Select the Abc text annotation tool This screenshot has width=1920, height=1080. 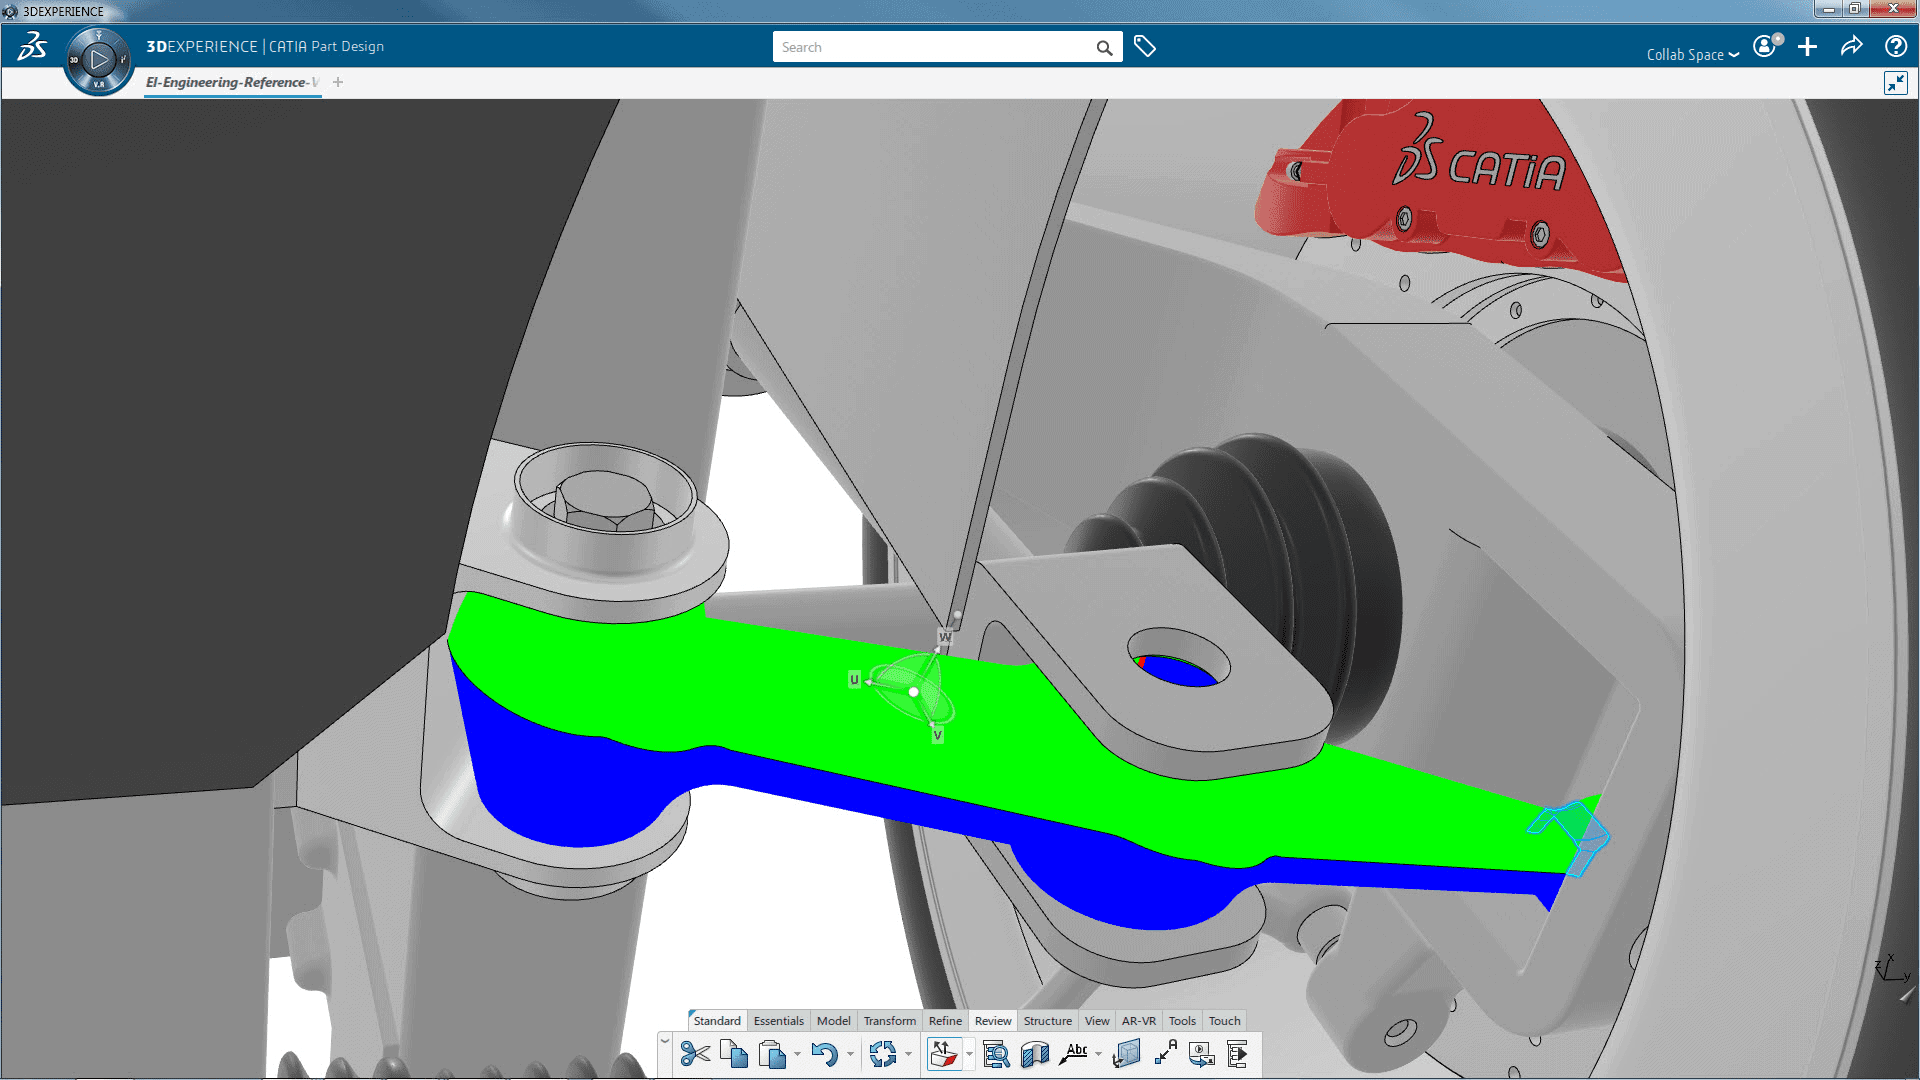[x=1075, y=1054]
